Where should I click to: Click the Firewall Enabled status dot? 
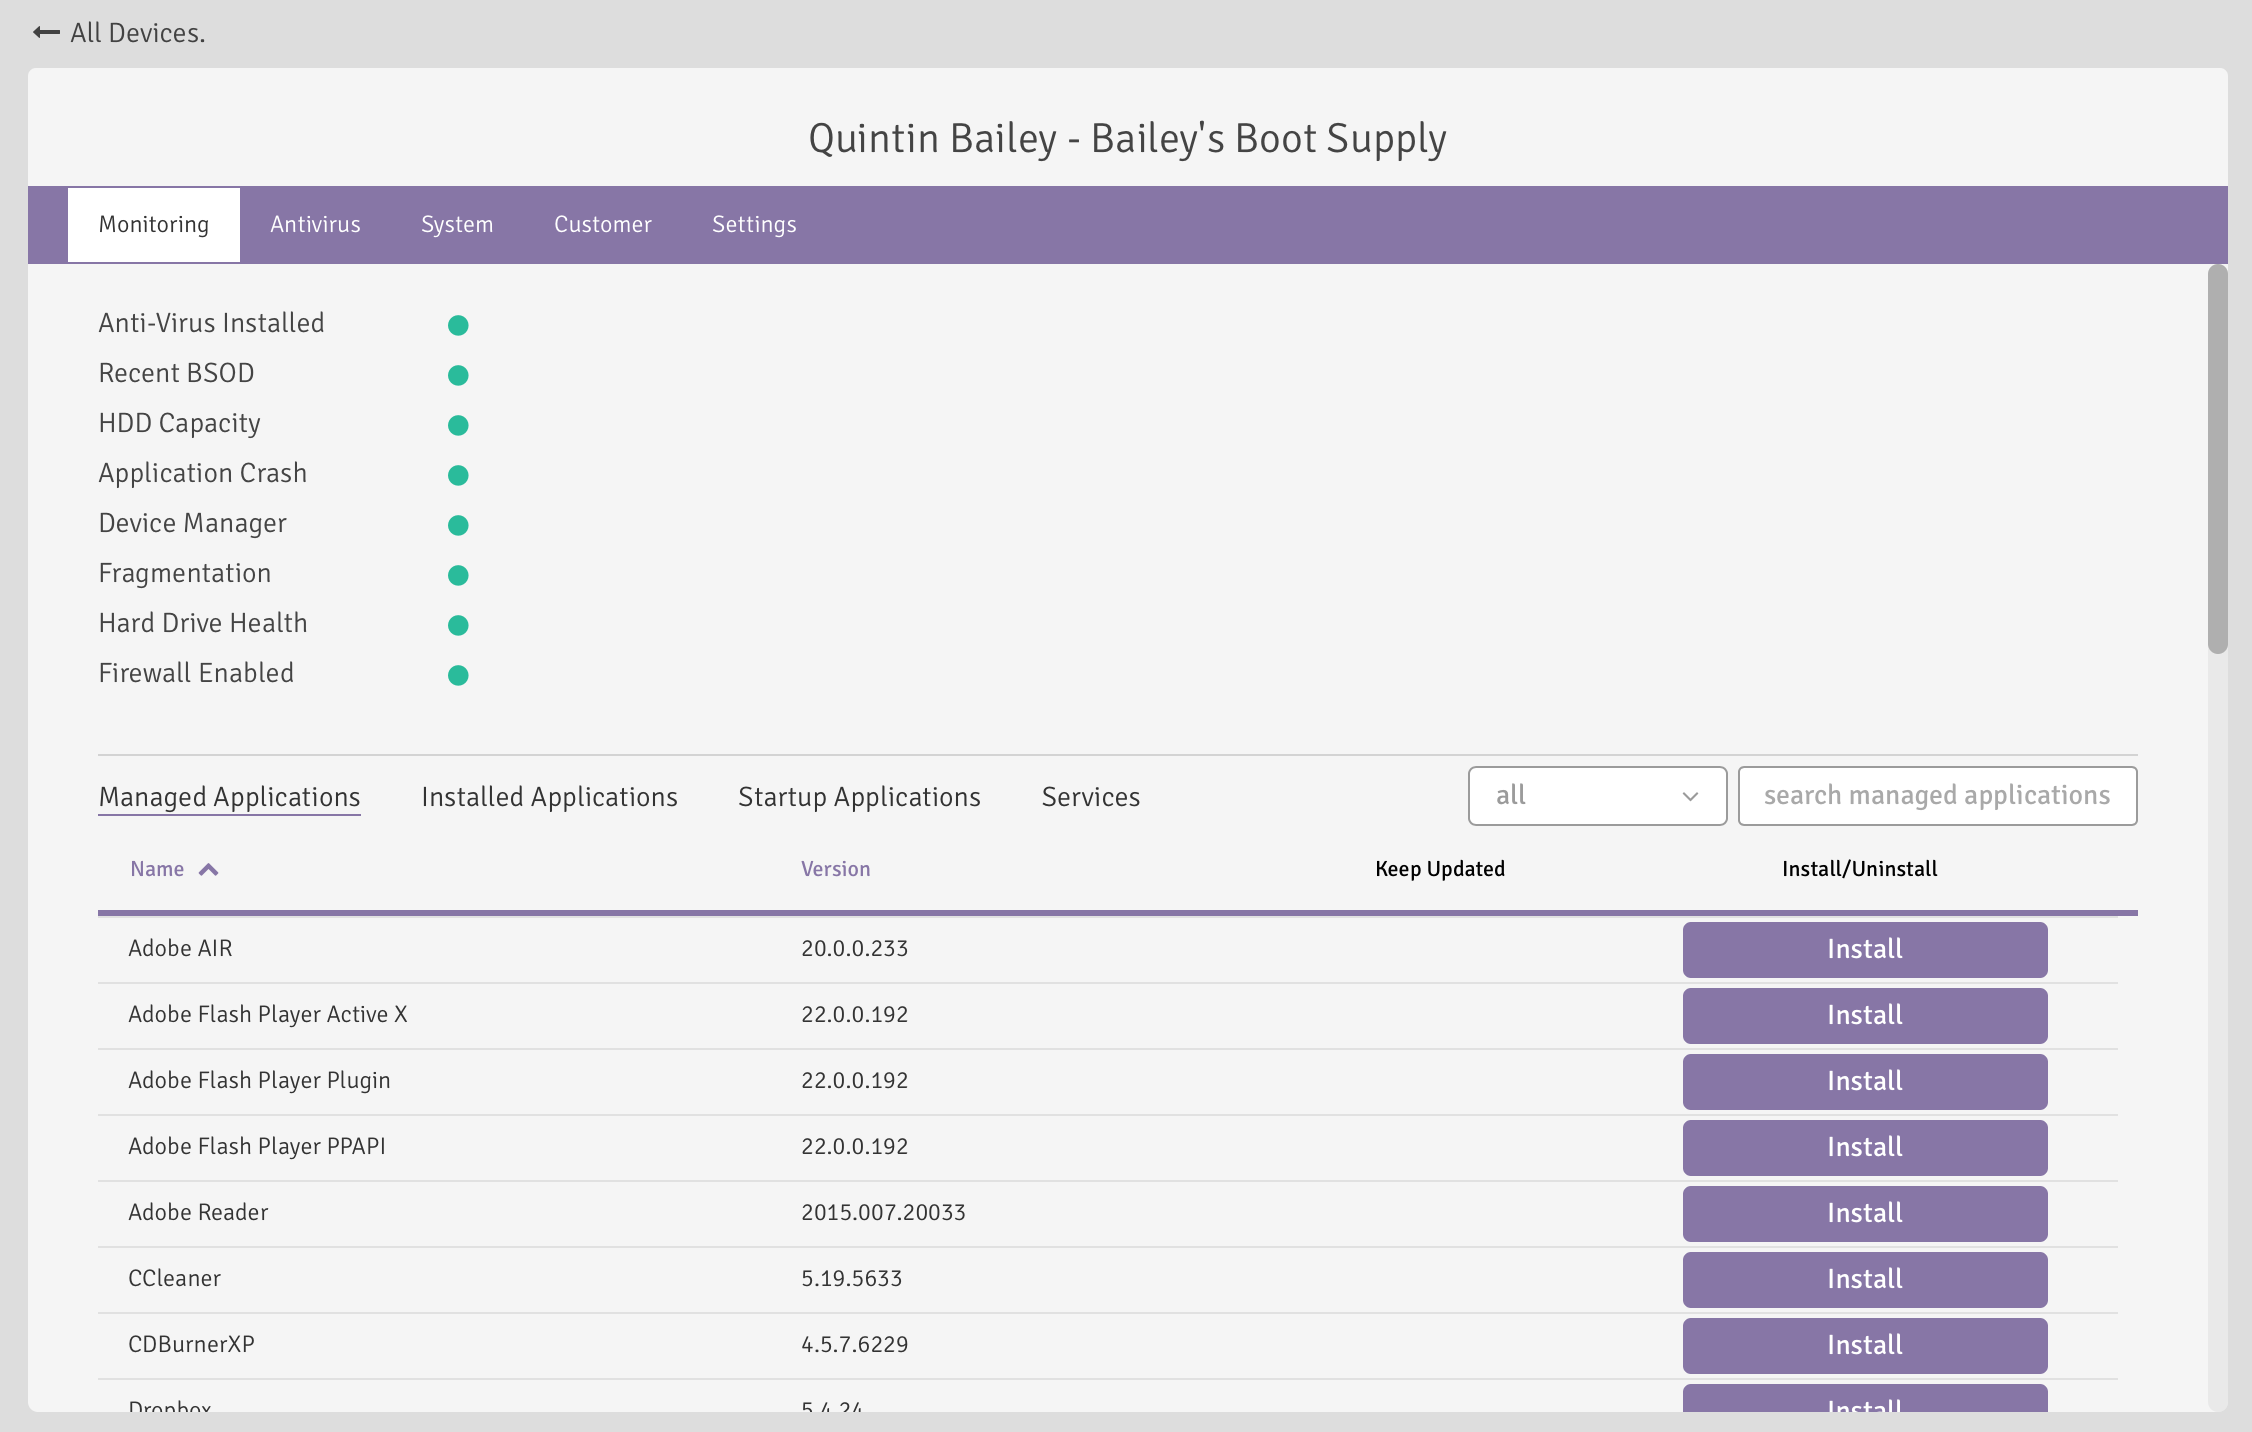pos(458,675)
